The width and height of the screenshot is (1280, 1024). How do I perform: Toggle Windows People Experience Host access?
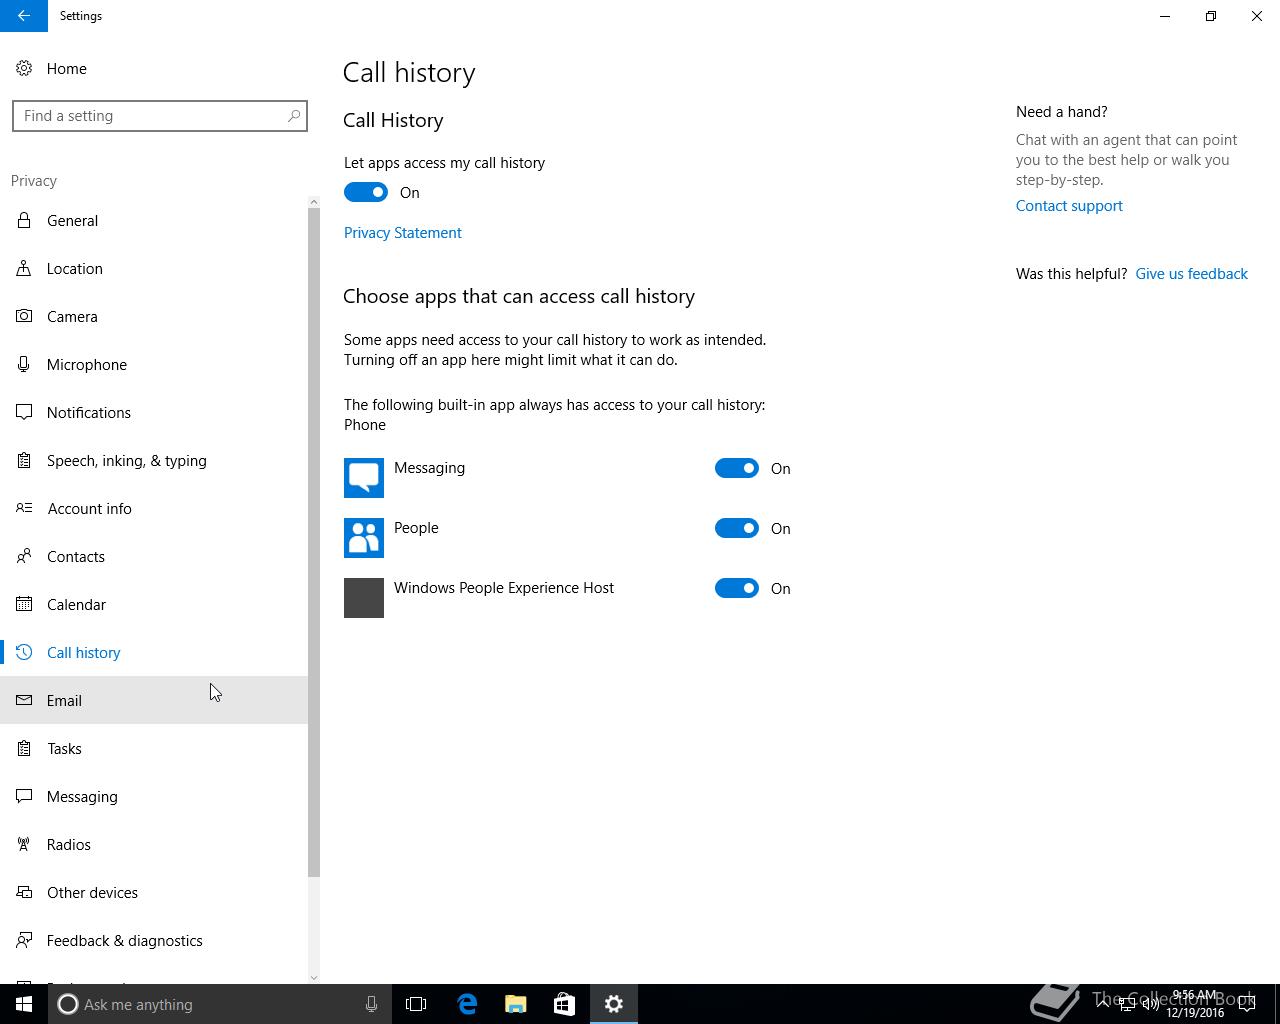737,588
